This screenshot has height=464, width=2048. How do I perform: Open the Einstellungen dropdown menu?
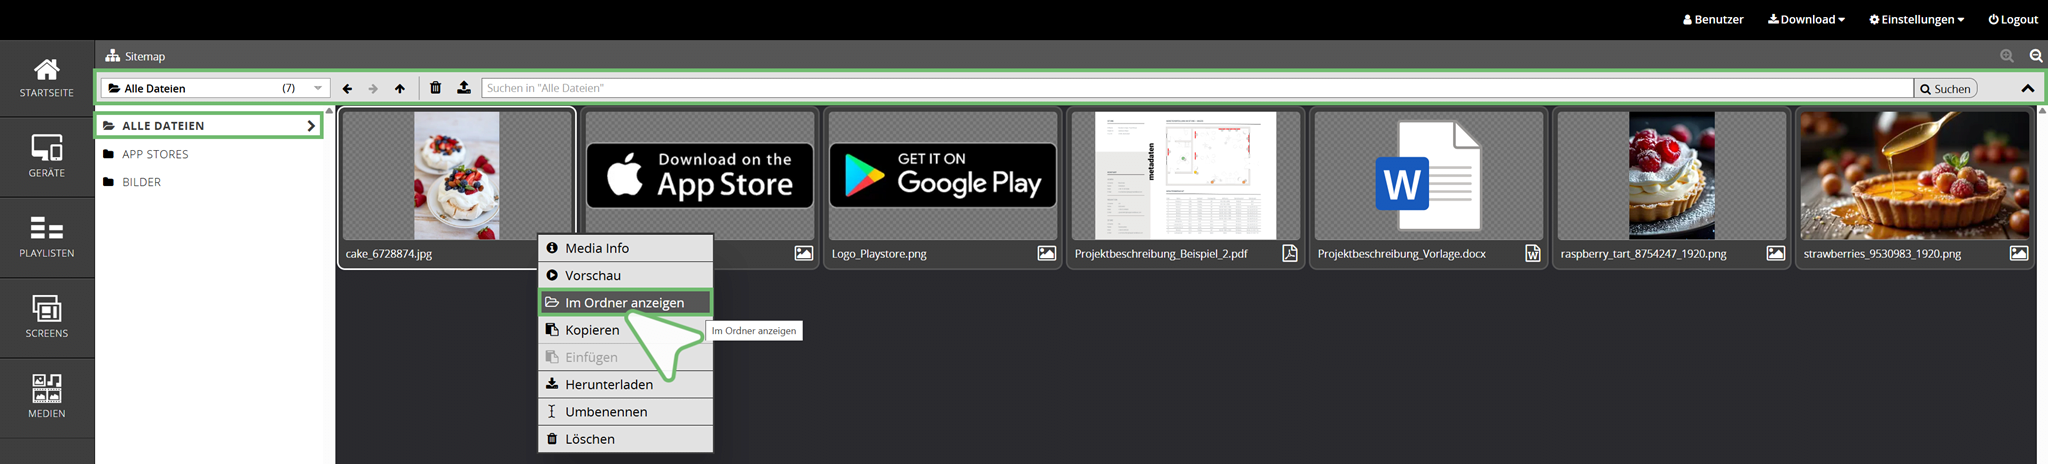1916,19
